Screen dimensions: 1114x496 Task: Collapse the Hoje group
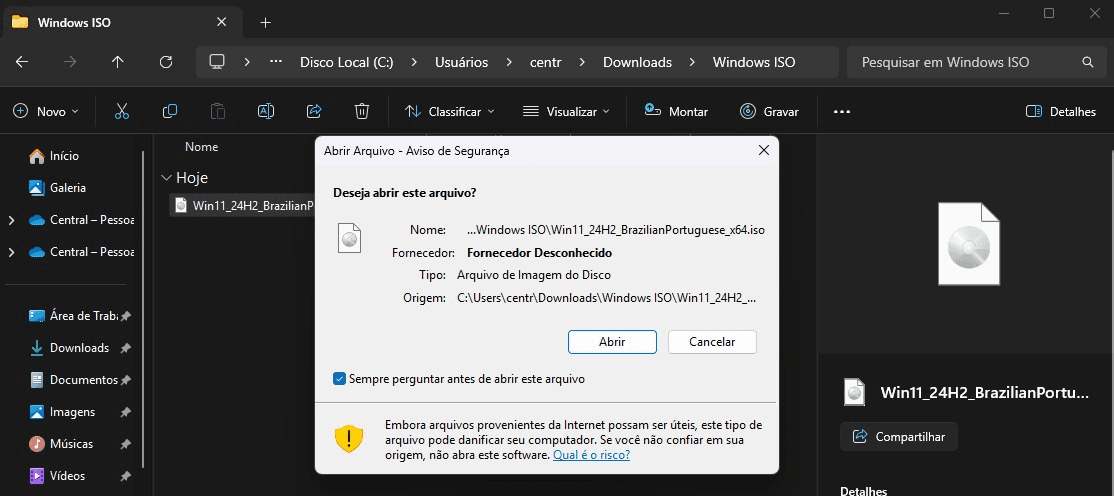click(x=166, y=178)
